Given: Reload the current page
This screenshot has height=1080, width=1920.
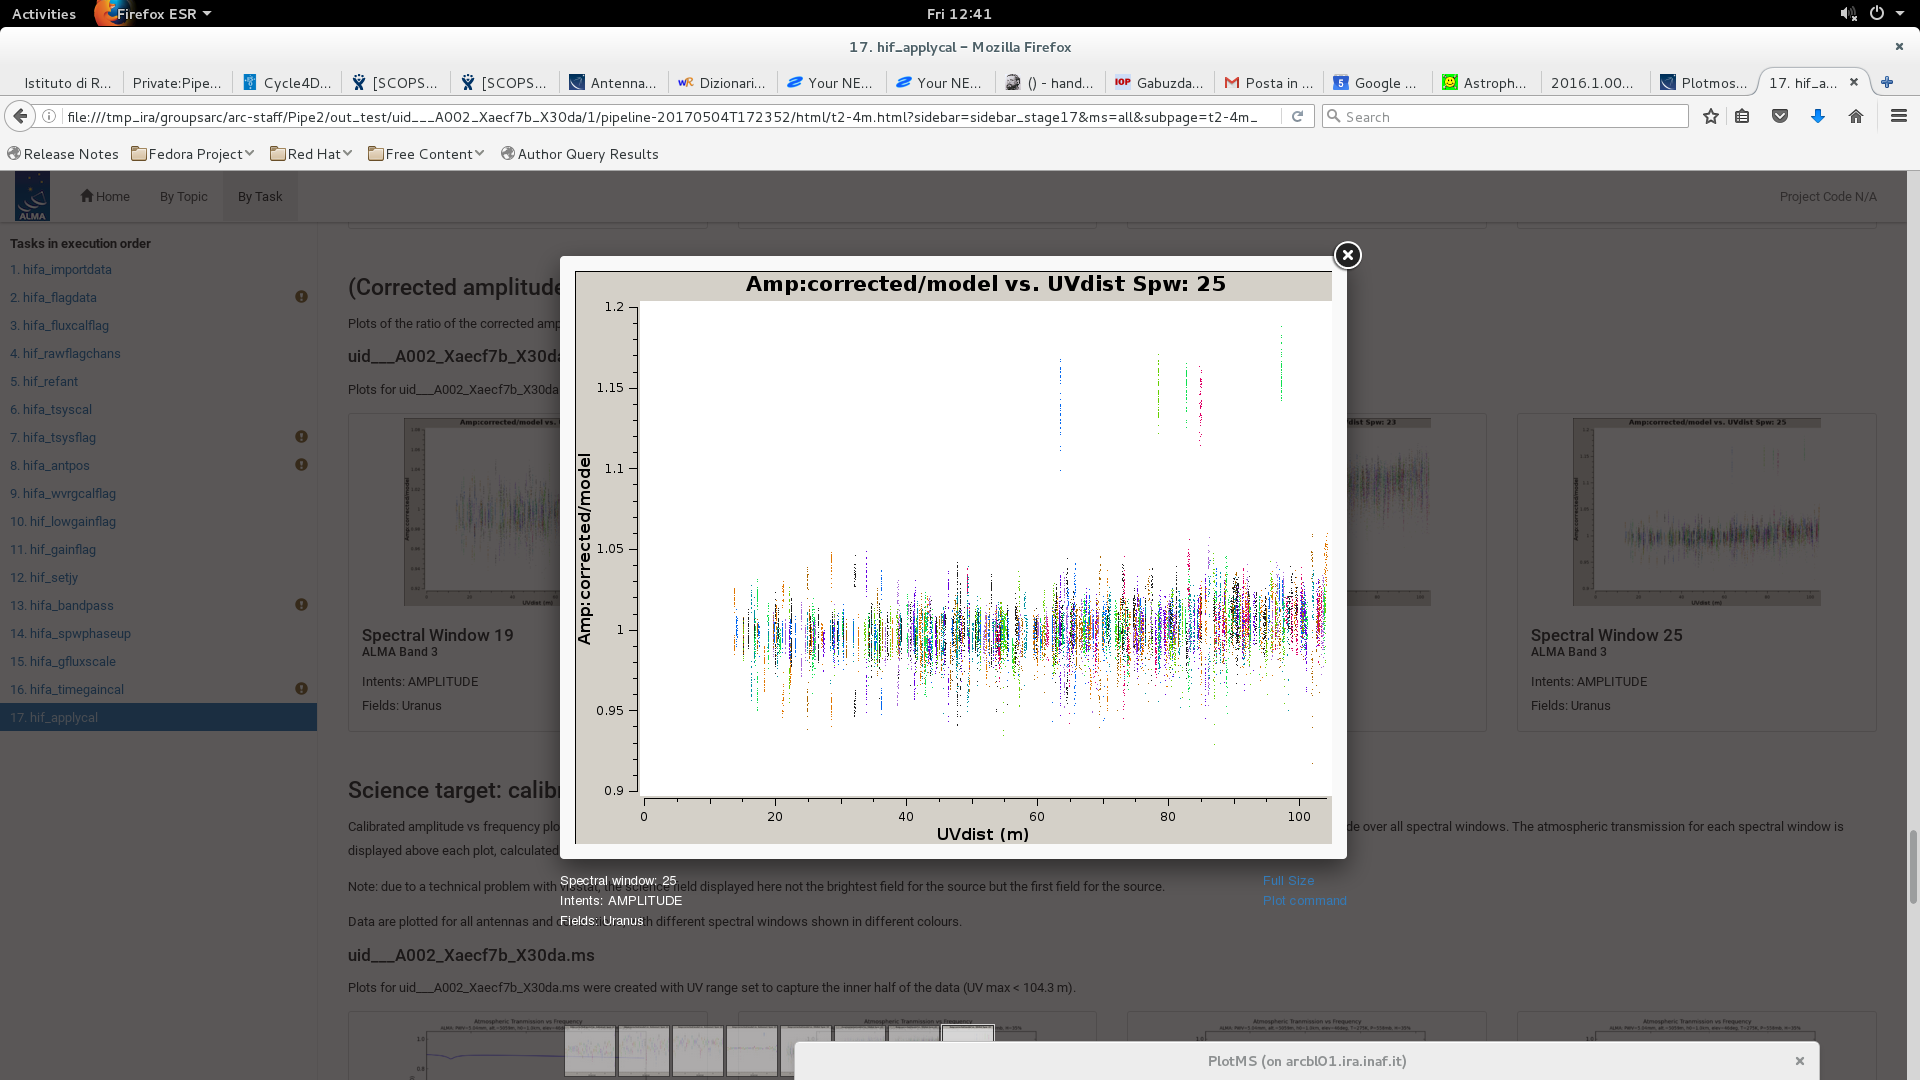Looking at the screenshot, I should (1297, 116).
